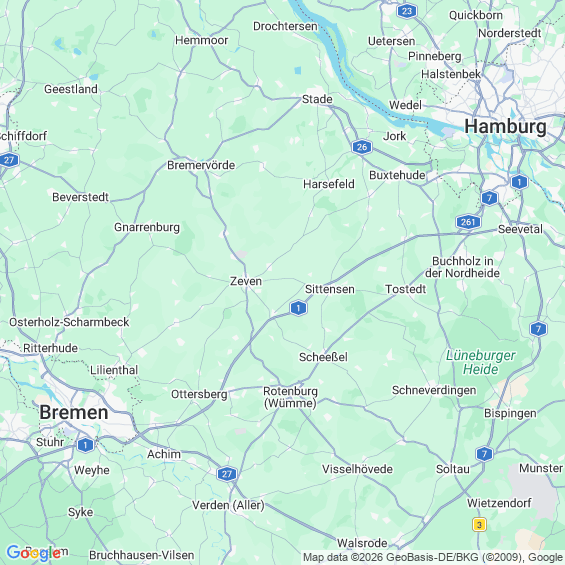565x565 pixels.
Task: Click the A23 highway shield near Quickborn
Action: [x=406, y=11]
